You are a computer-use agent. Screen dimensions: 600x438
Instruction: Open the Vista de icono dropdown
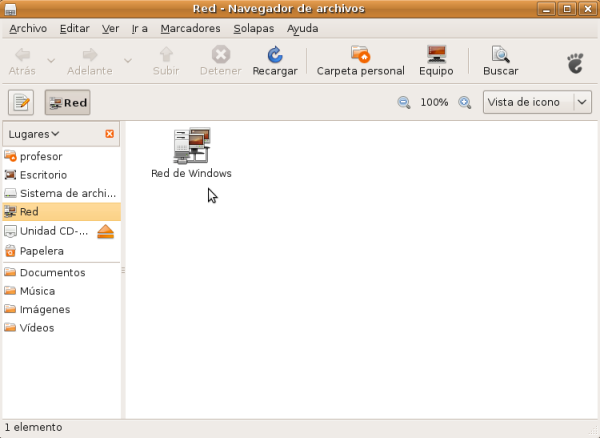[536, 102]
